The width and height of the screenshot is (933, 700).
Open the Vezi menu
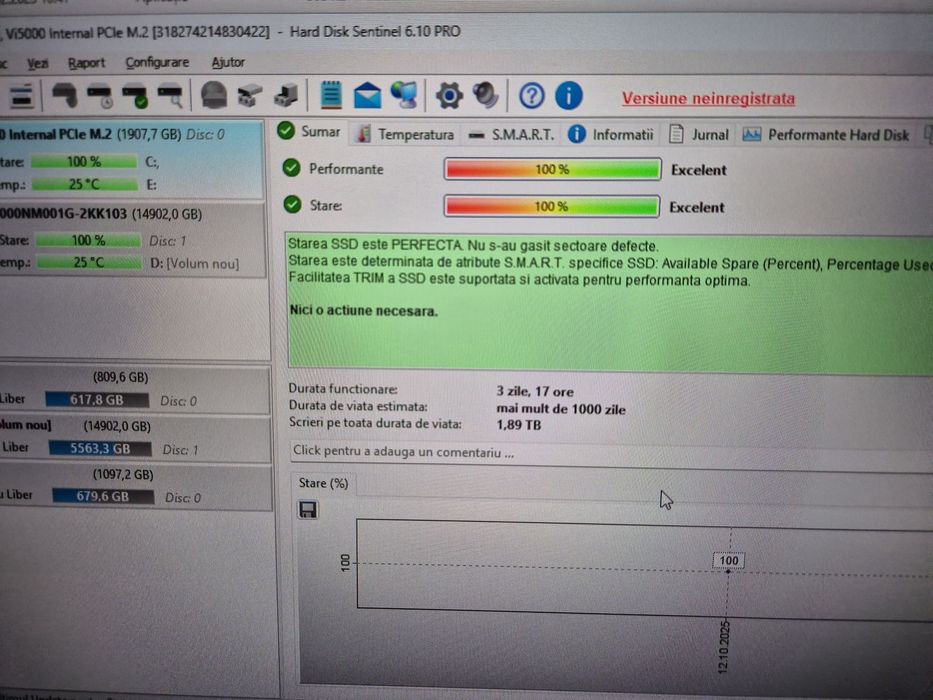38,63
